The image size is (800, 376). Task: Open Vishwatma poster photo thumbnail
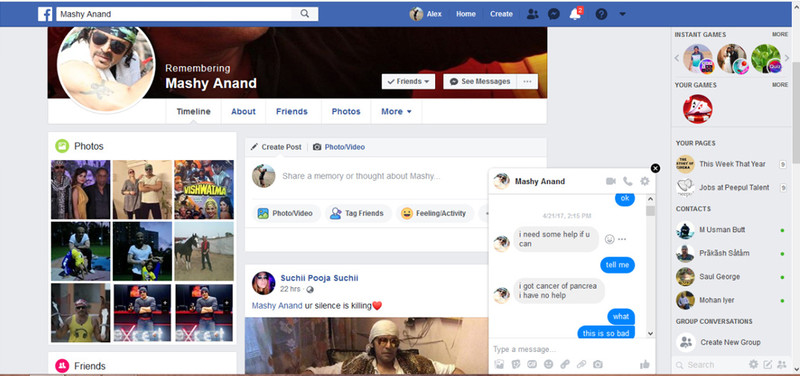pyautogui.click(x=204, y=189)
